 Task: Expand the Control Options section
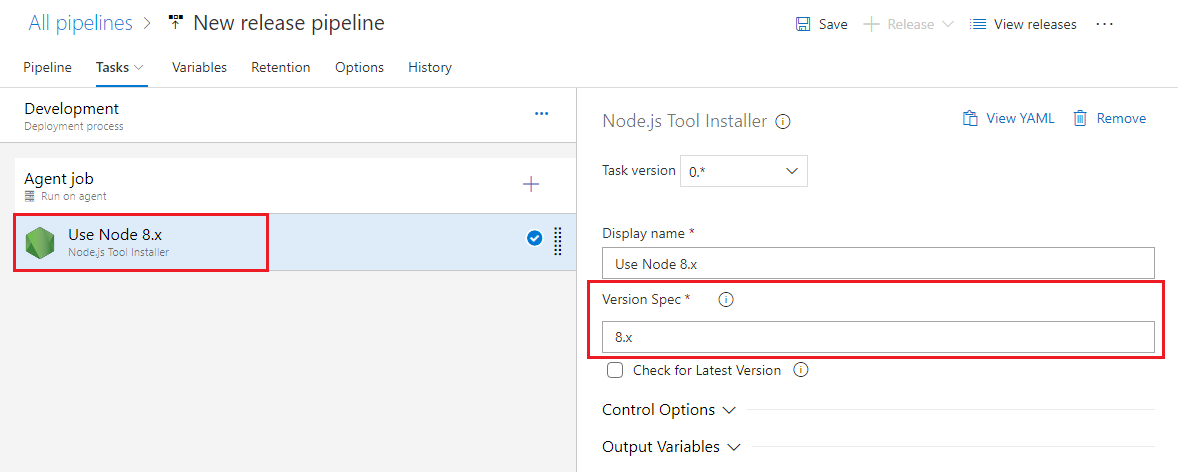(x=669, y=410)
